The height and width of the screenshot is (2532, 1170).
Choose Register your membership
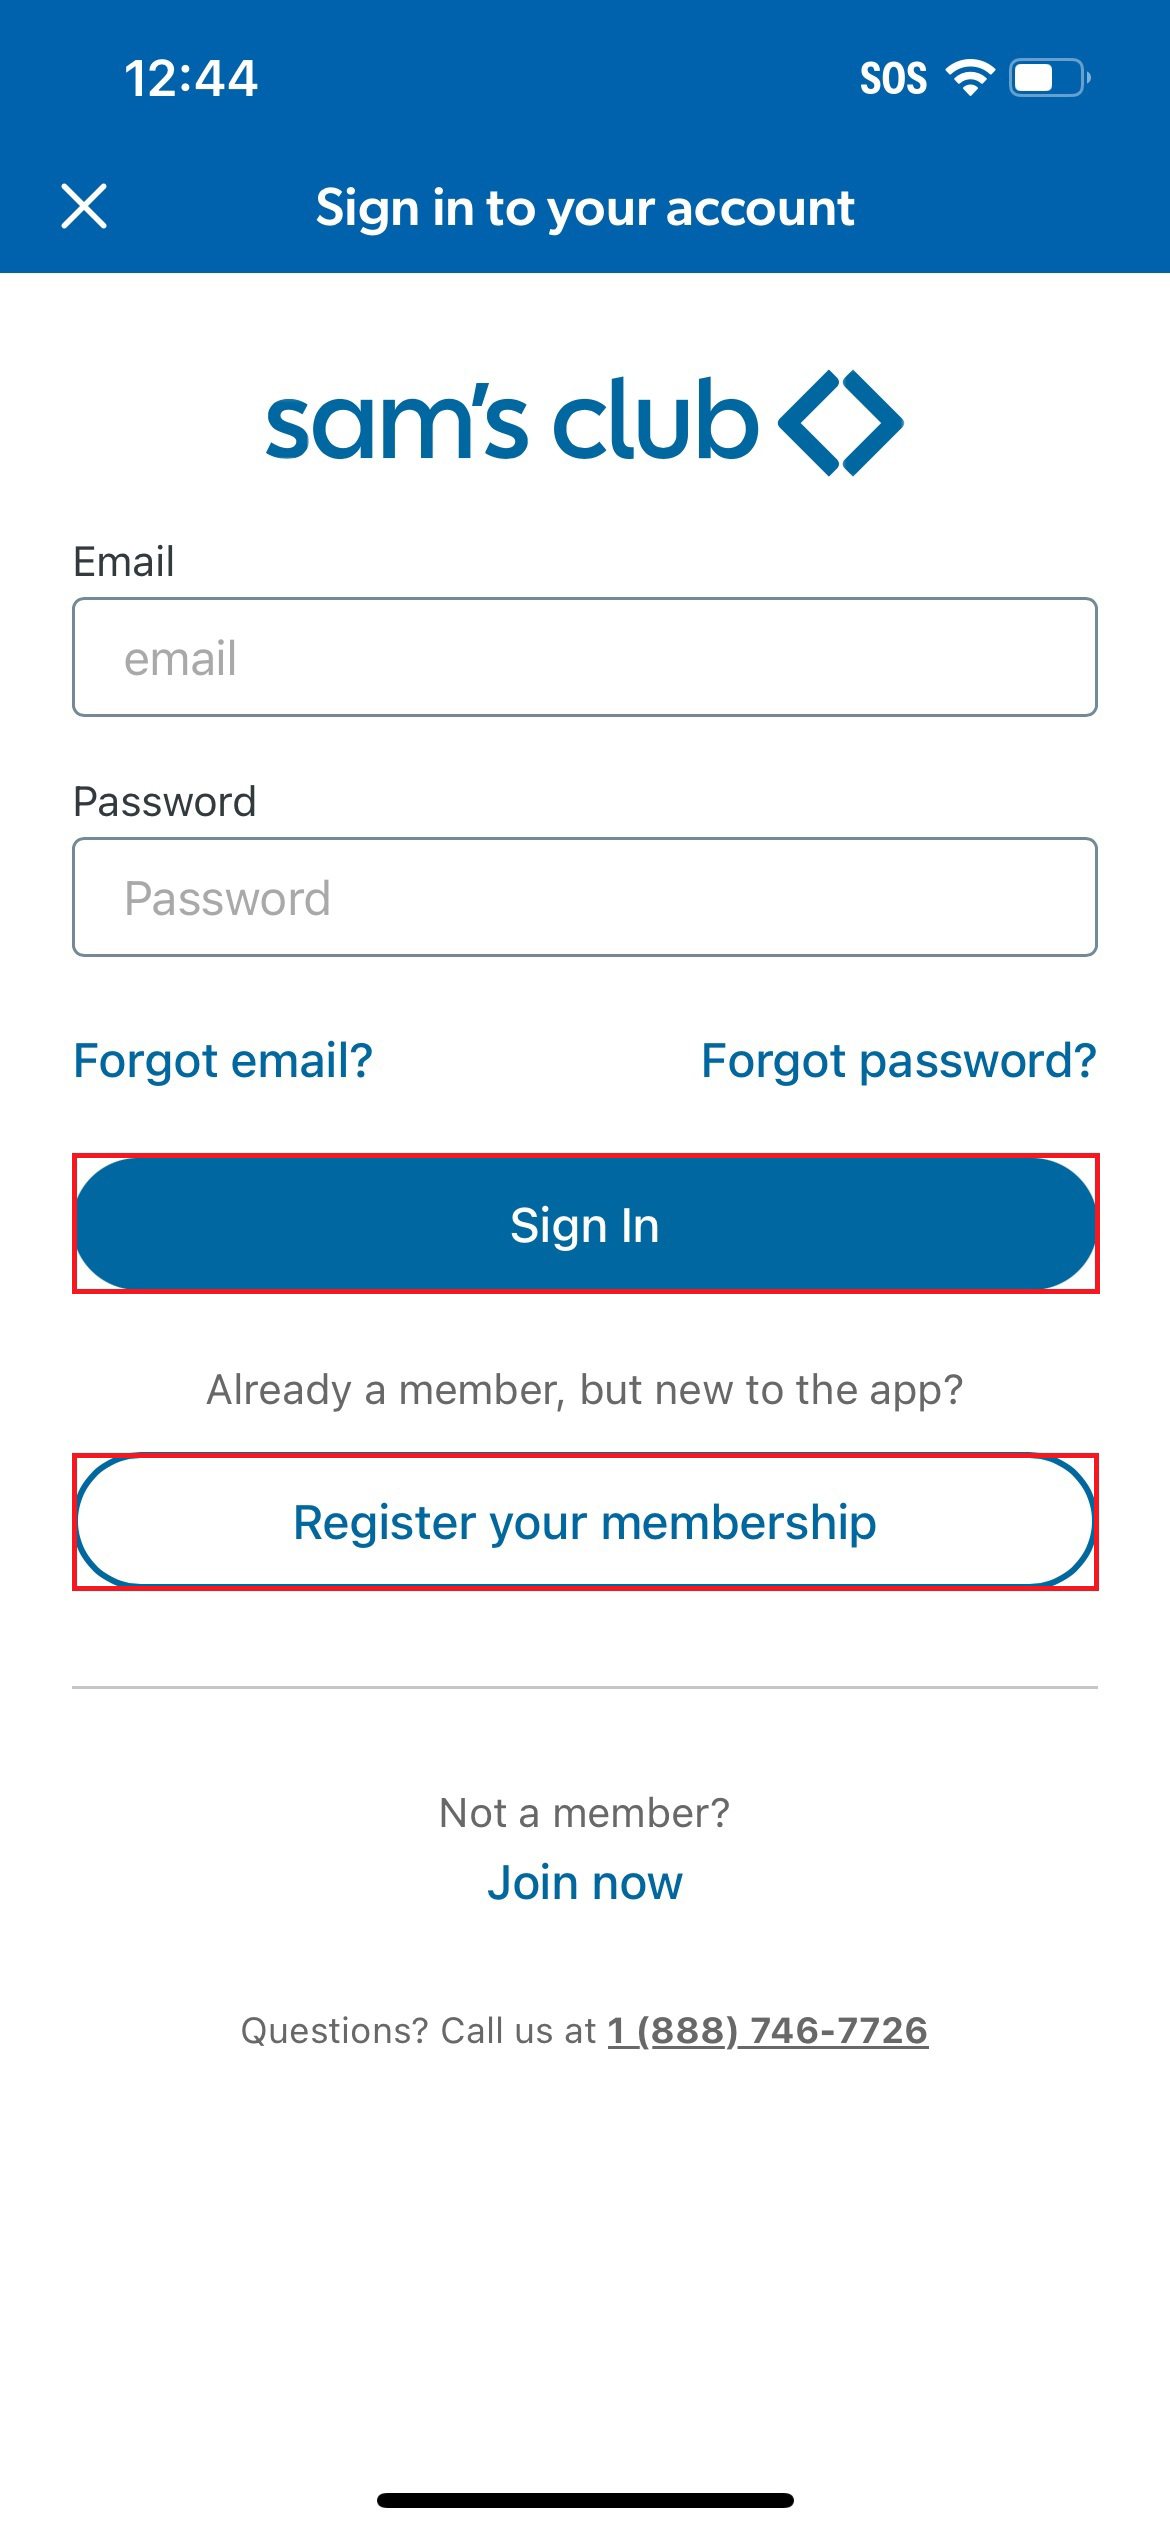pos(585,1522)
